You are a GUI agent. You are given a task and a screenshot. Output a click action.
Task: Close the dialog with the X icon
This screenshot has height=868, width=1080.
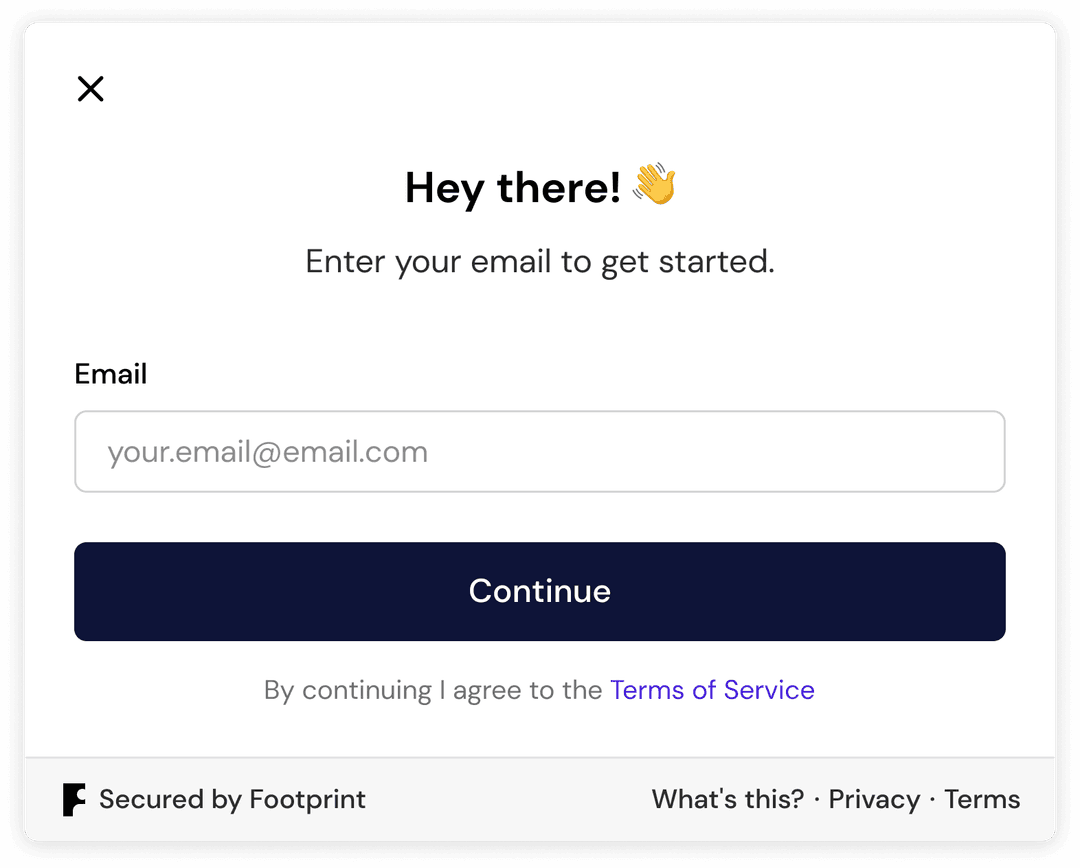tap(90, 89)
